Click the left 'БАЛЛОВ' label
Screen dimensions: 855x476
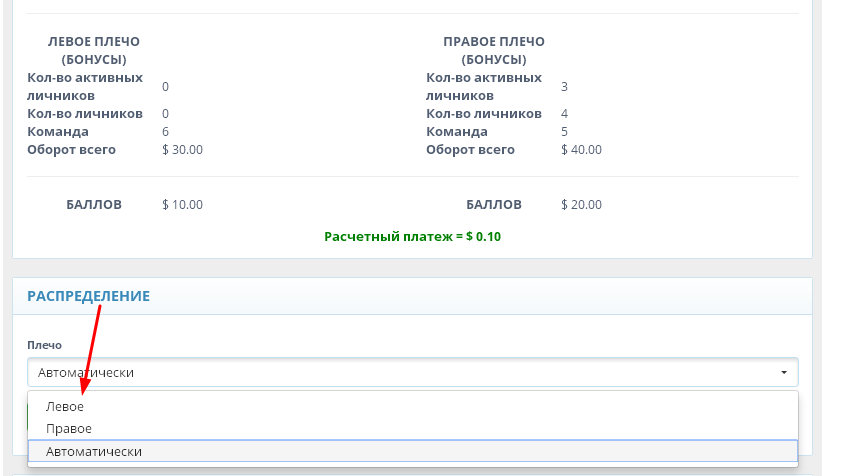[94, 204]
